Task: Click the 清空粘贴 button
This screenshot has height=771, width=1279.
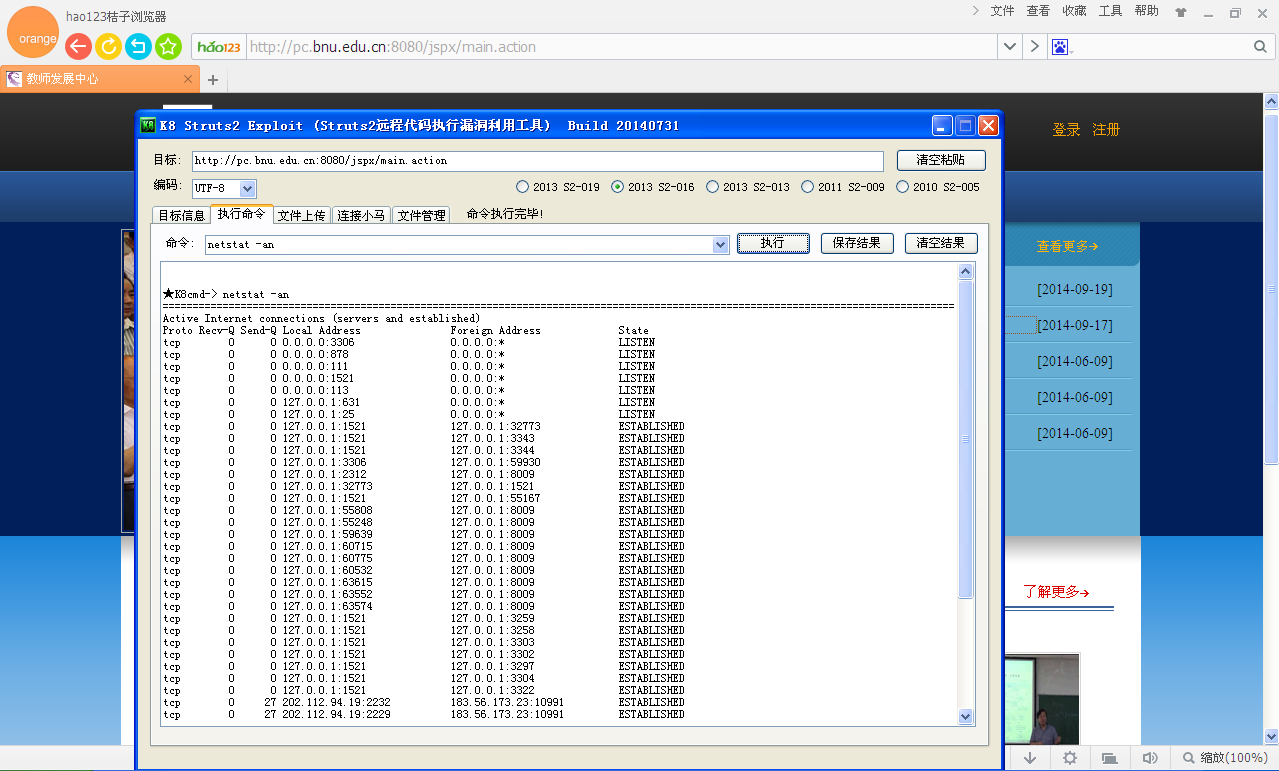Action: [x=941, y=160]
